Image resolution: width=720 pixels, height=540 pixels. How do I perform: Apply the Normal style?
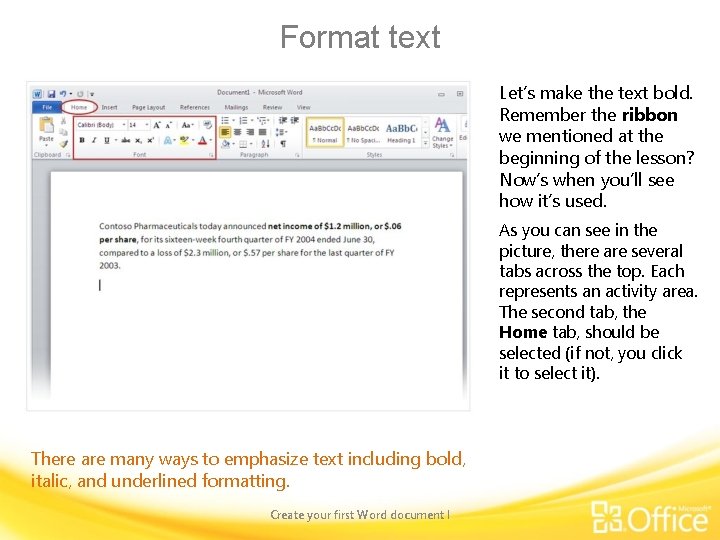click(x=325, y=132)
